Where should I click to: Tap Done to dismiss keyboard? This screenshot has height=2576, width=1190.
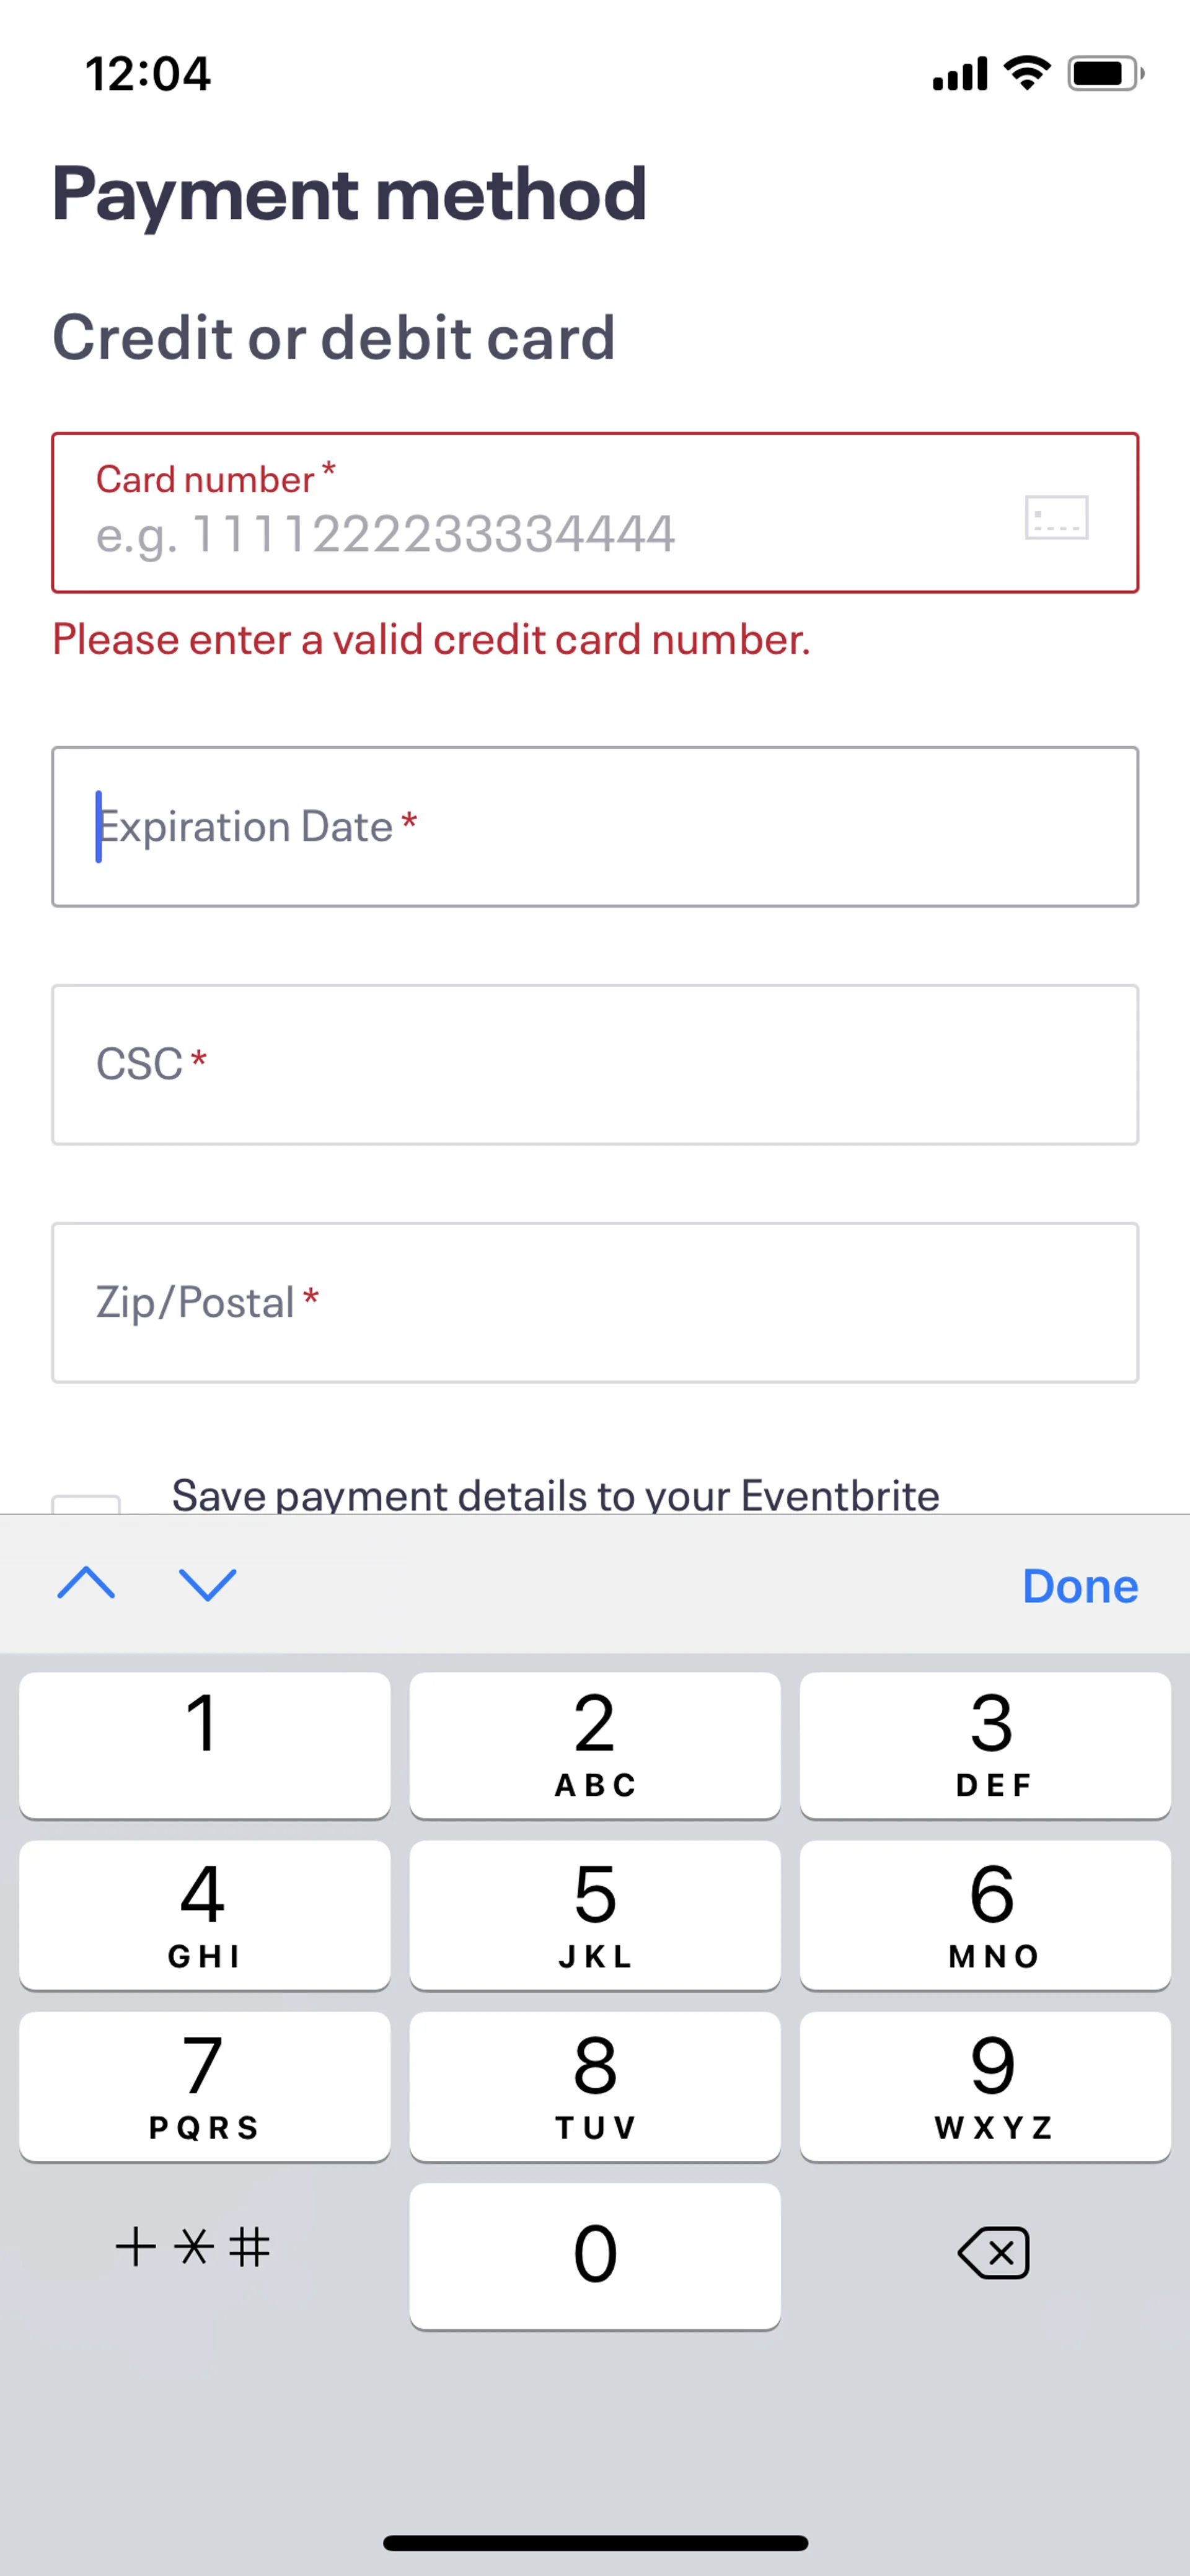(1079, 1586)
